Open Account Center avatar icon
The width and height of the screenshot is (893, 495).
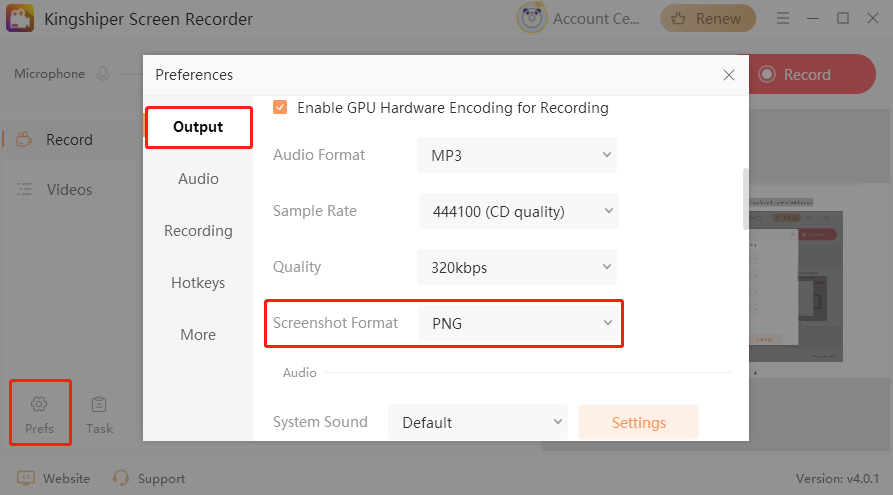coord(531,18)
